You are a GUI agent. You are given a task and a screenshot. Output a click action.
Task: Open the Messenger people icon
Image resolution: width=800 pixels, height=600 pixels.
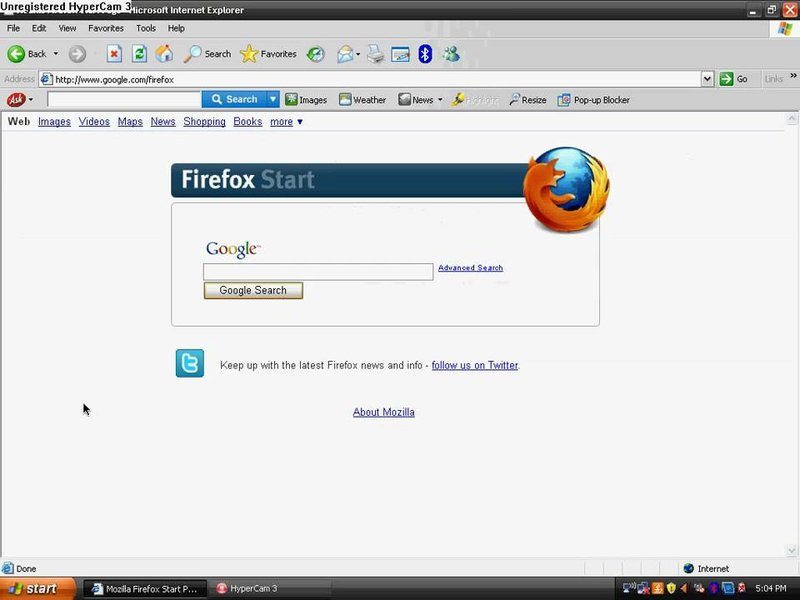click(451, 54)
